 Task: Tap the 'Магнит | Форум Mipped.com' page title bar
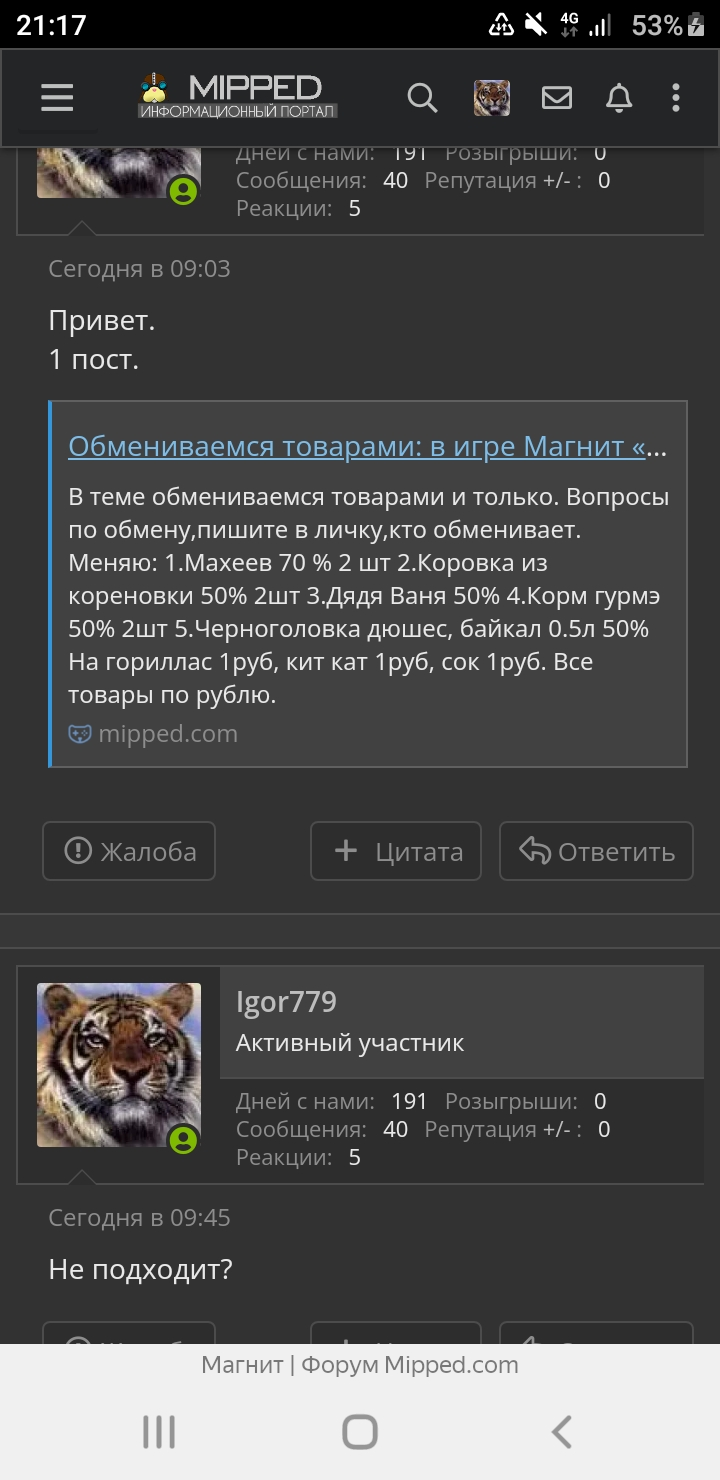(x=360, y=1364)
